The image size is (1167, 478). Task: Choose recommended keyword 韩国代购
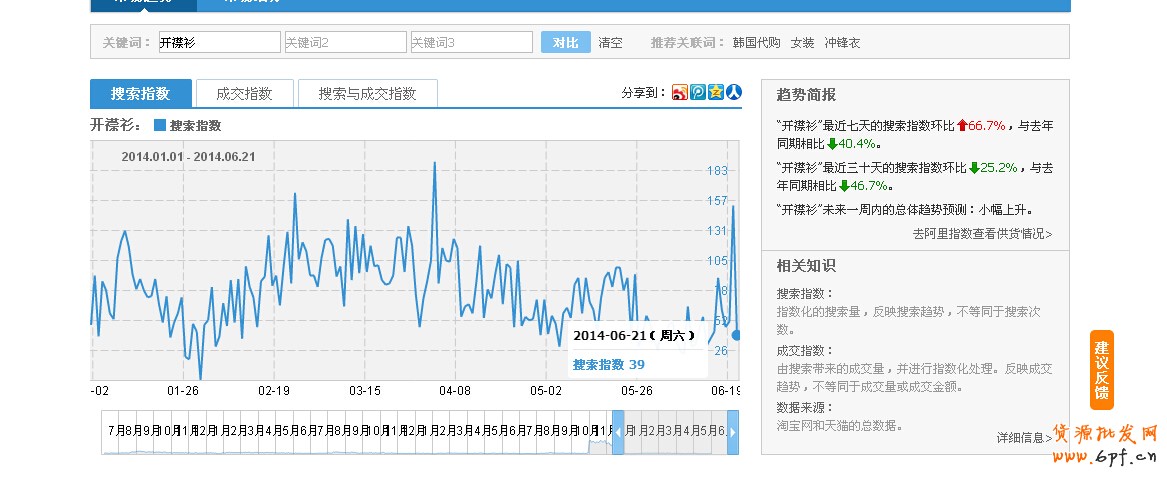[x=756, y=43]
